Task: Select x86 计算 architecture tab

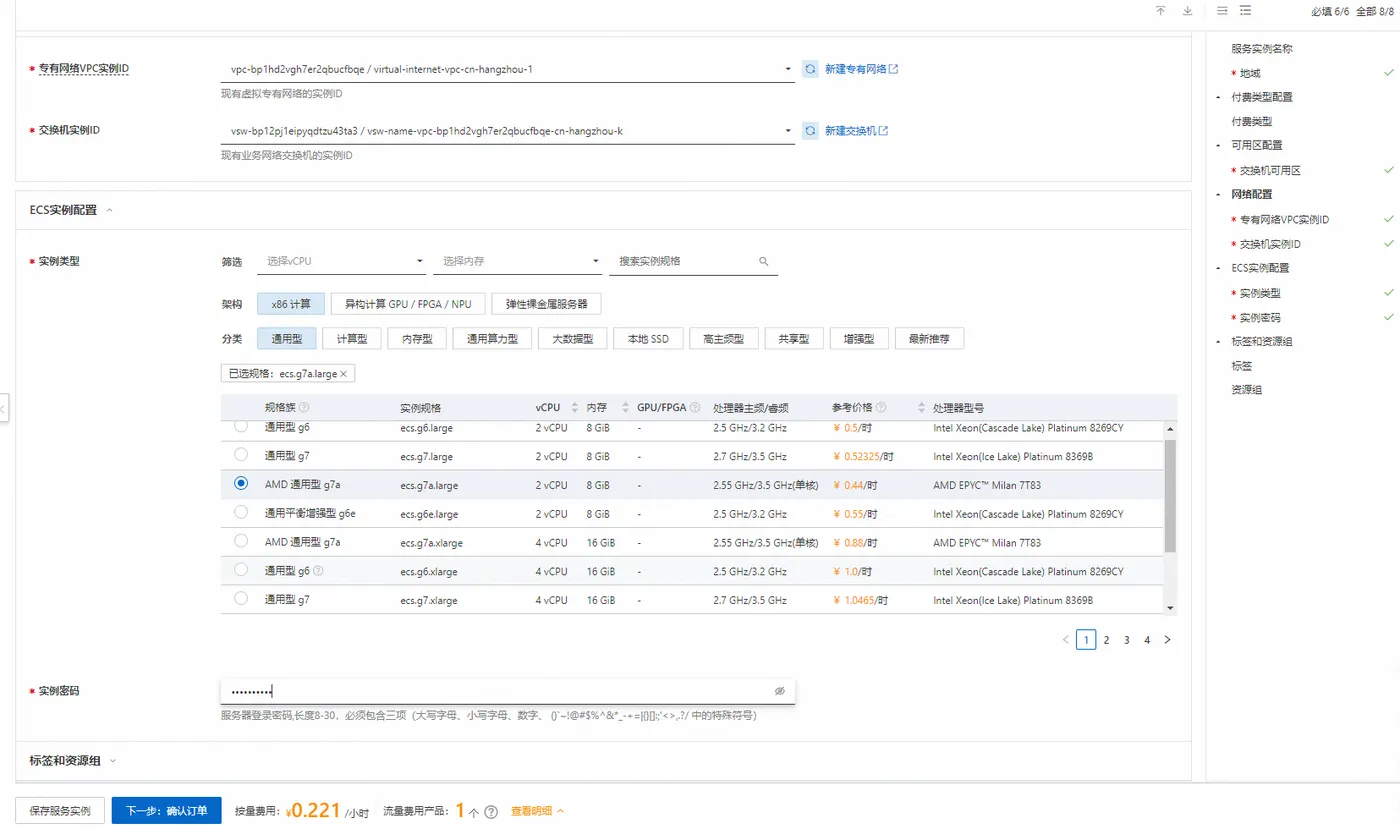Action: (291, 303)
